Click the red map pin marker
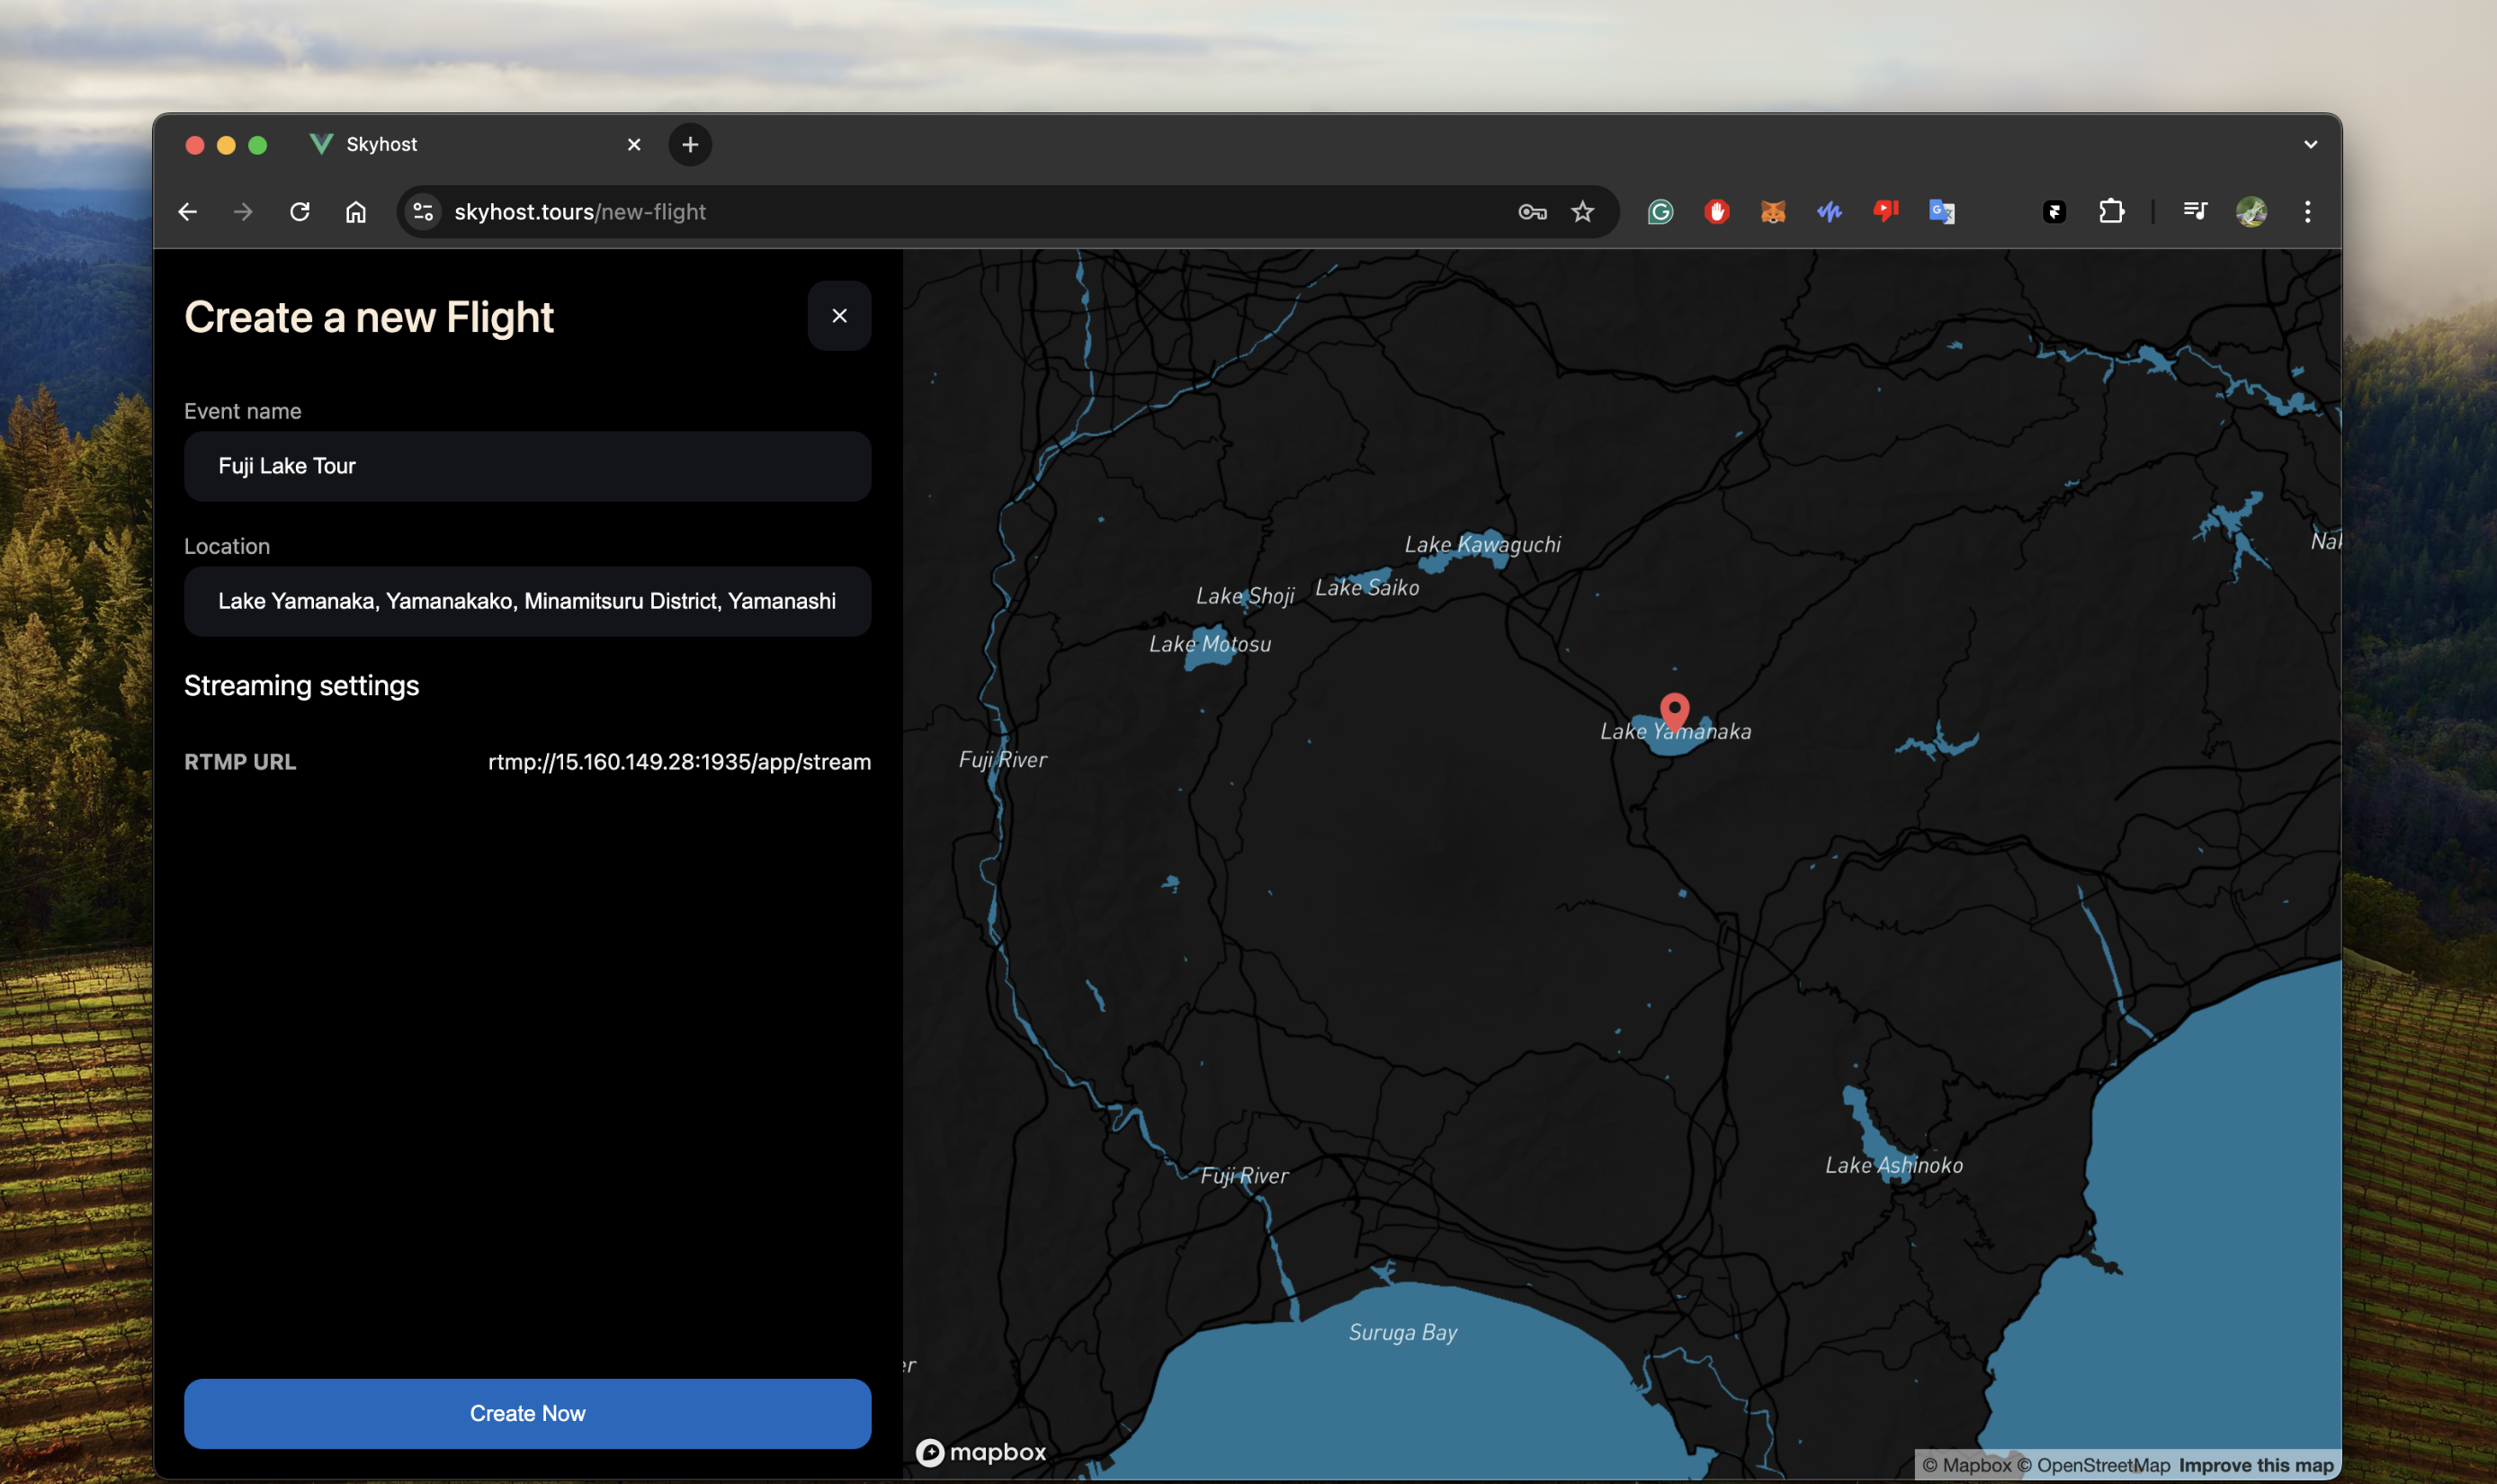 (1674, 712)
